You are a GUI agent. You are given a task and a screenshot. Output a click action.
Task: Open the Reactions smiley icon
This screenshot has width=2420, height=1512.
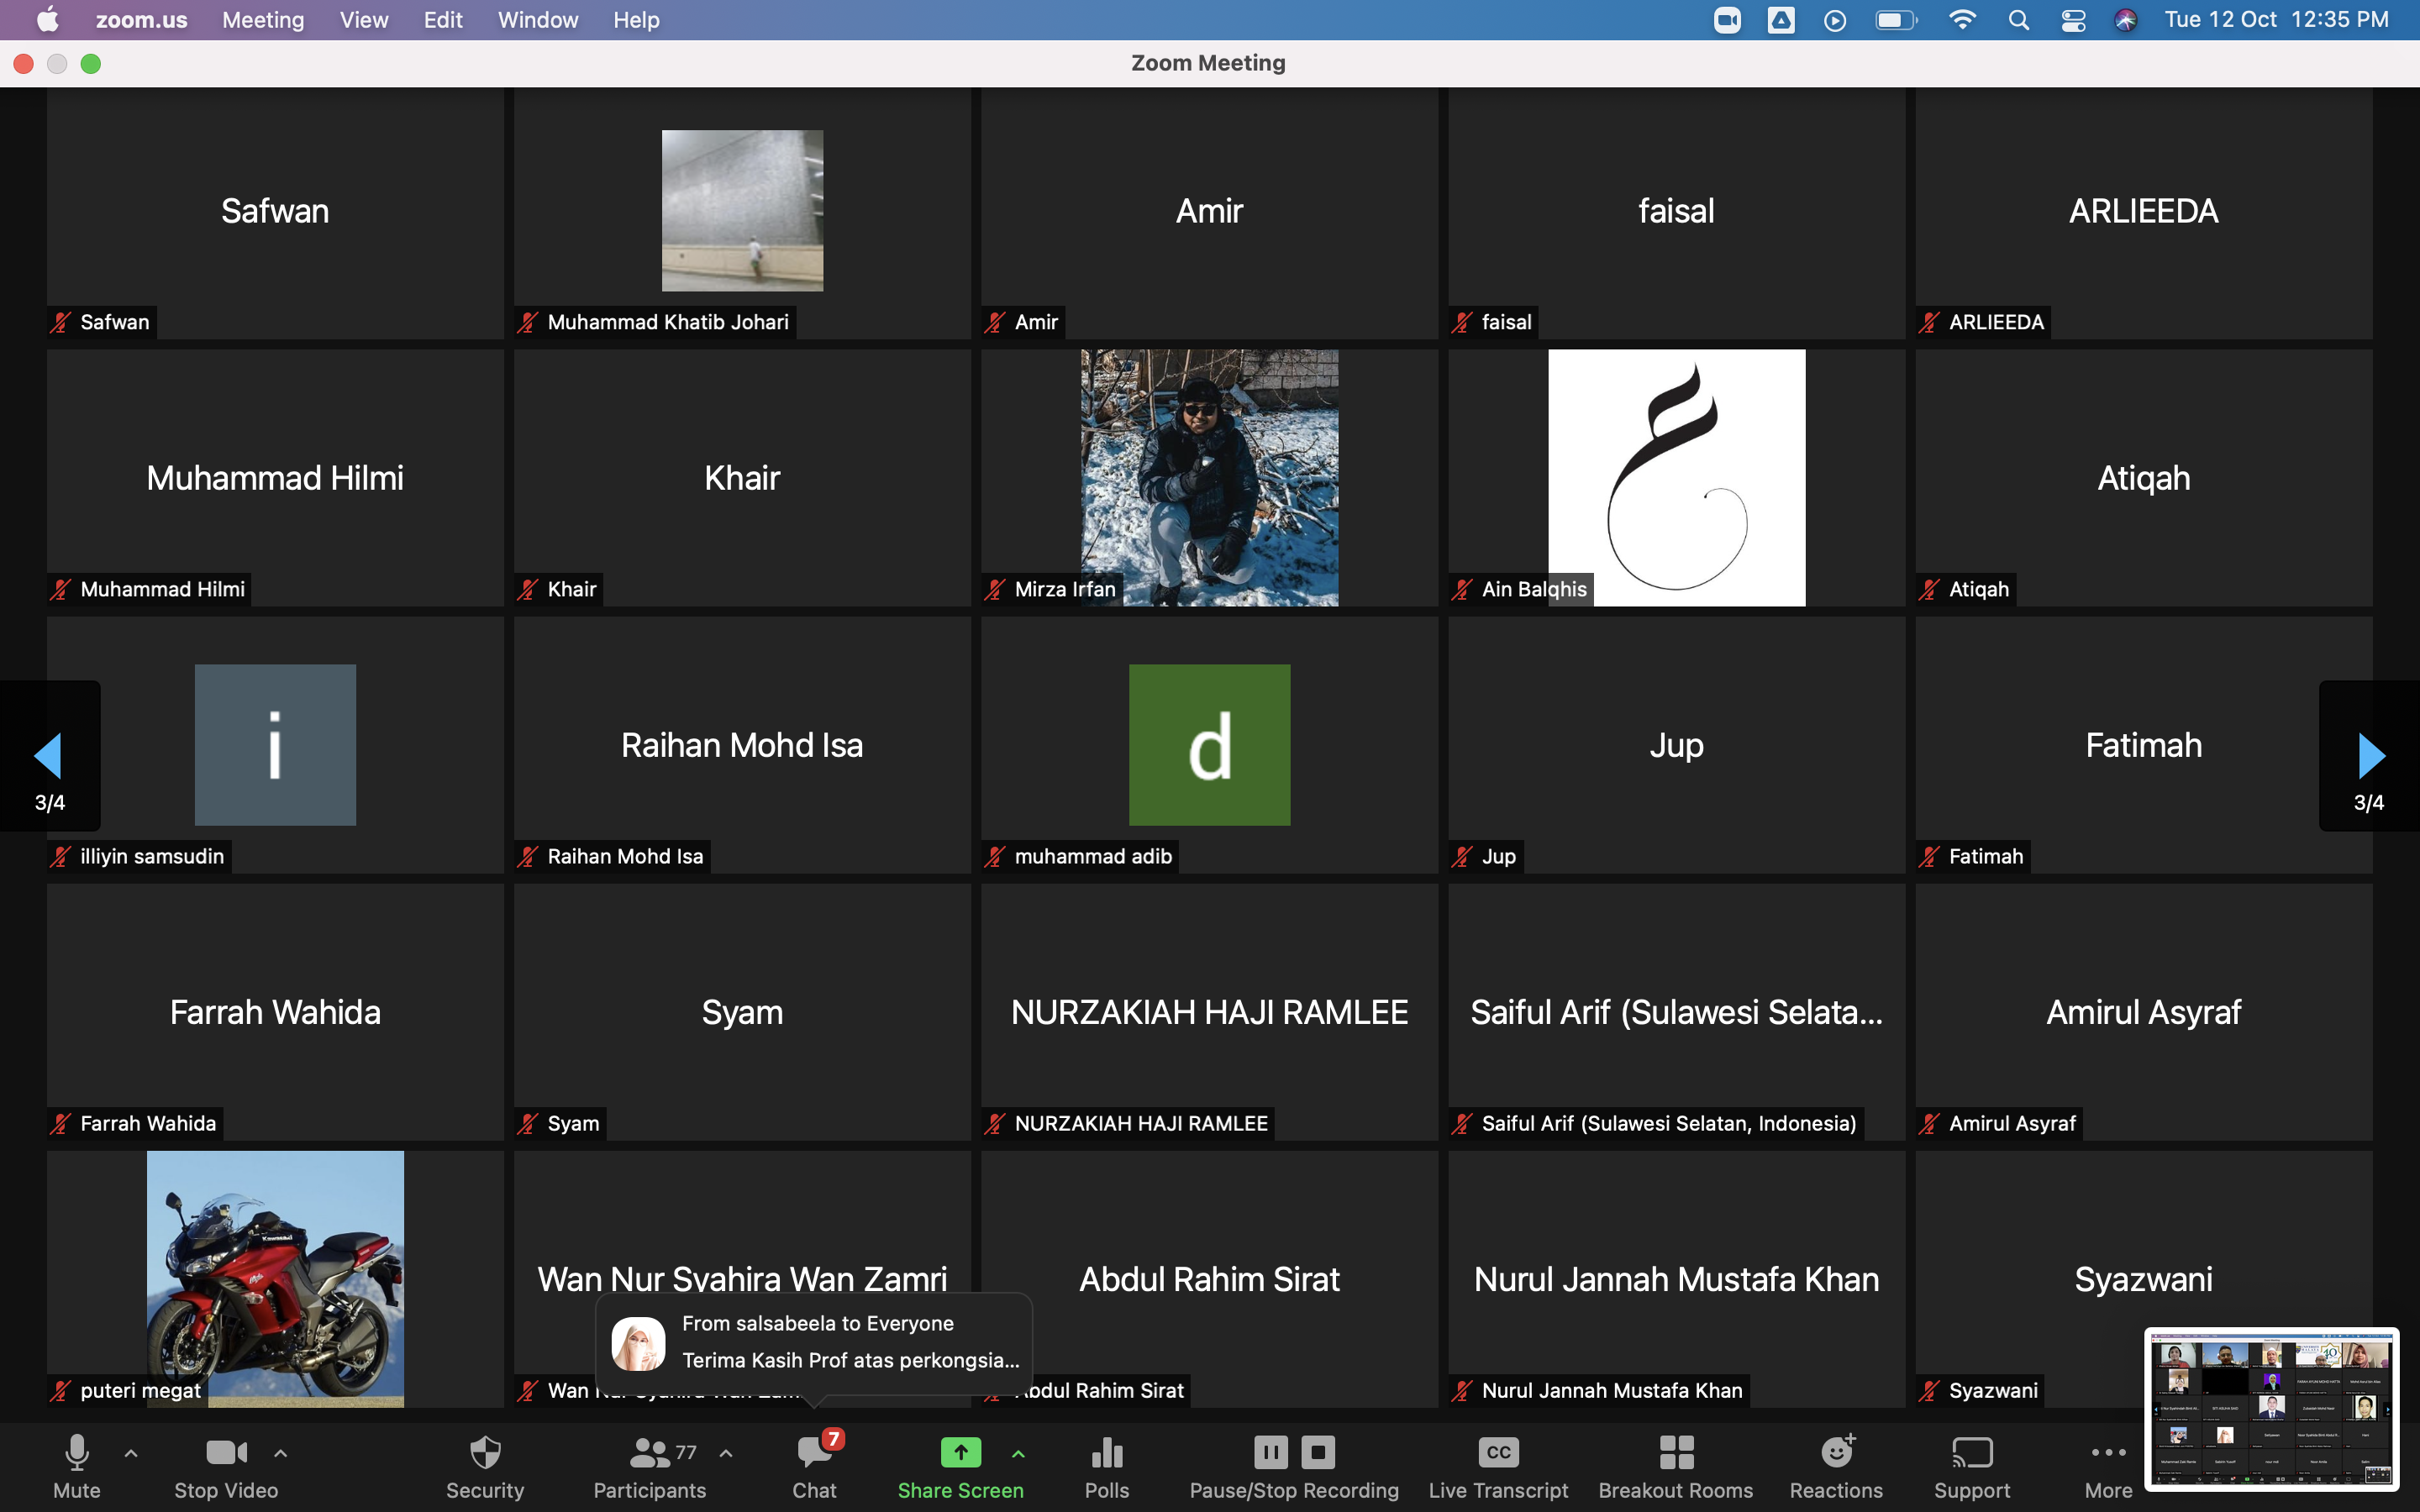coord(1836,1453)
